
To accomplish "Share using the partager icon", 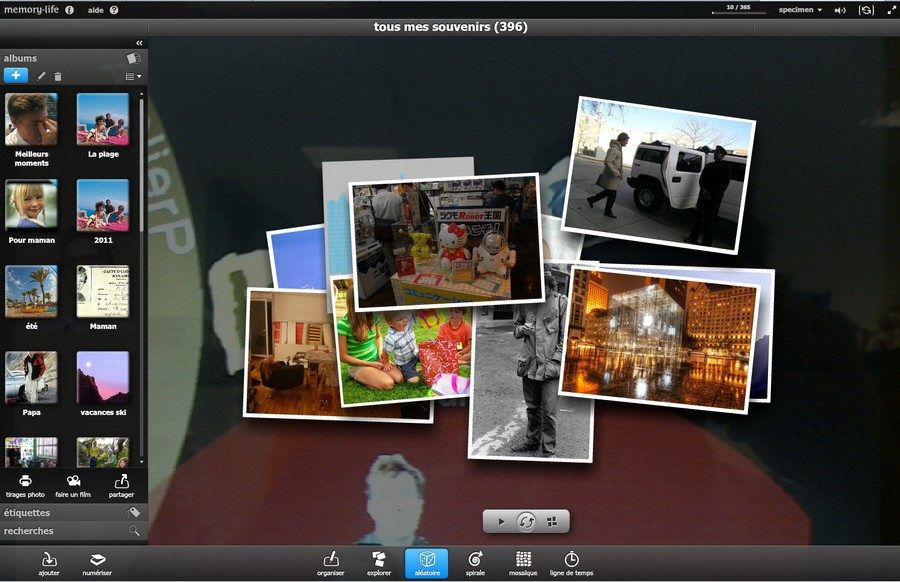I will (x=122, y=481).
